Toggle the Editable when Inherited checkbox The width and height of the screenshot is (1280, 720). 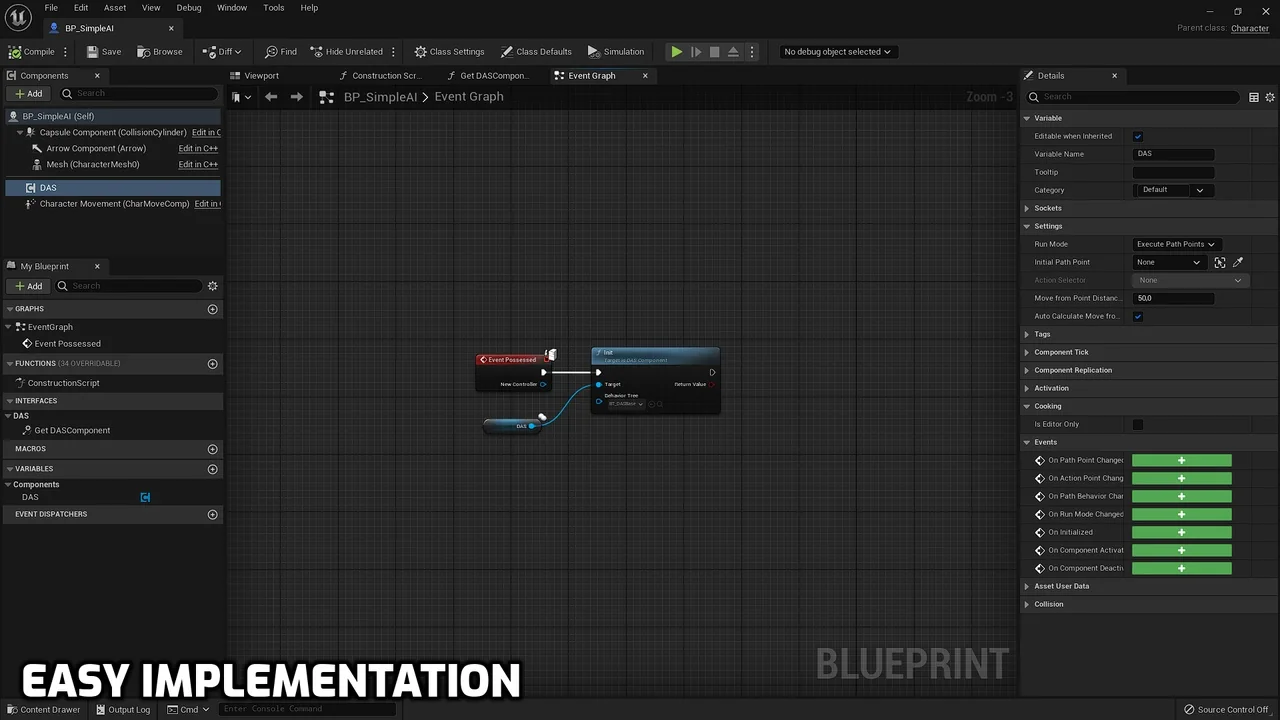(1138, 136)
